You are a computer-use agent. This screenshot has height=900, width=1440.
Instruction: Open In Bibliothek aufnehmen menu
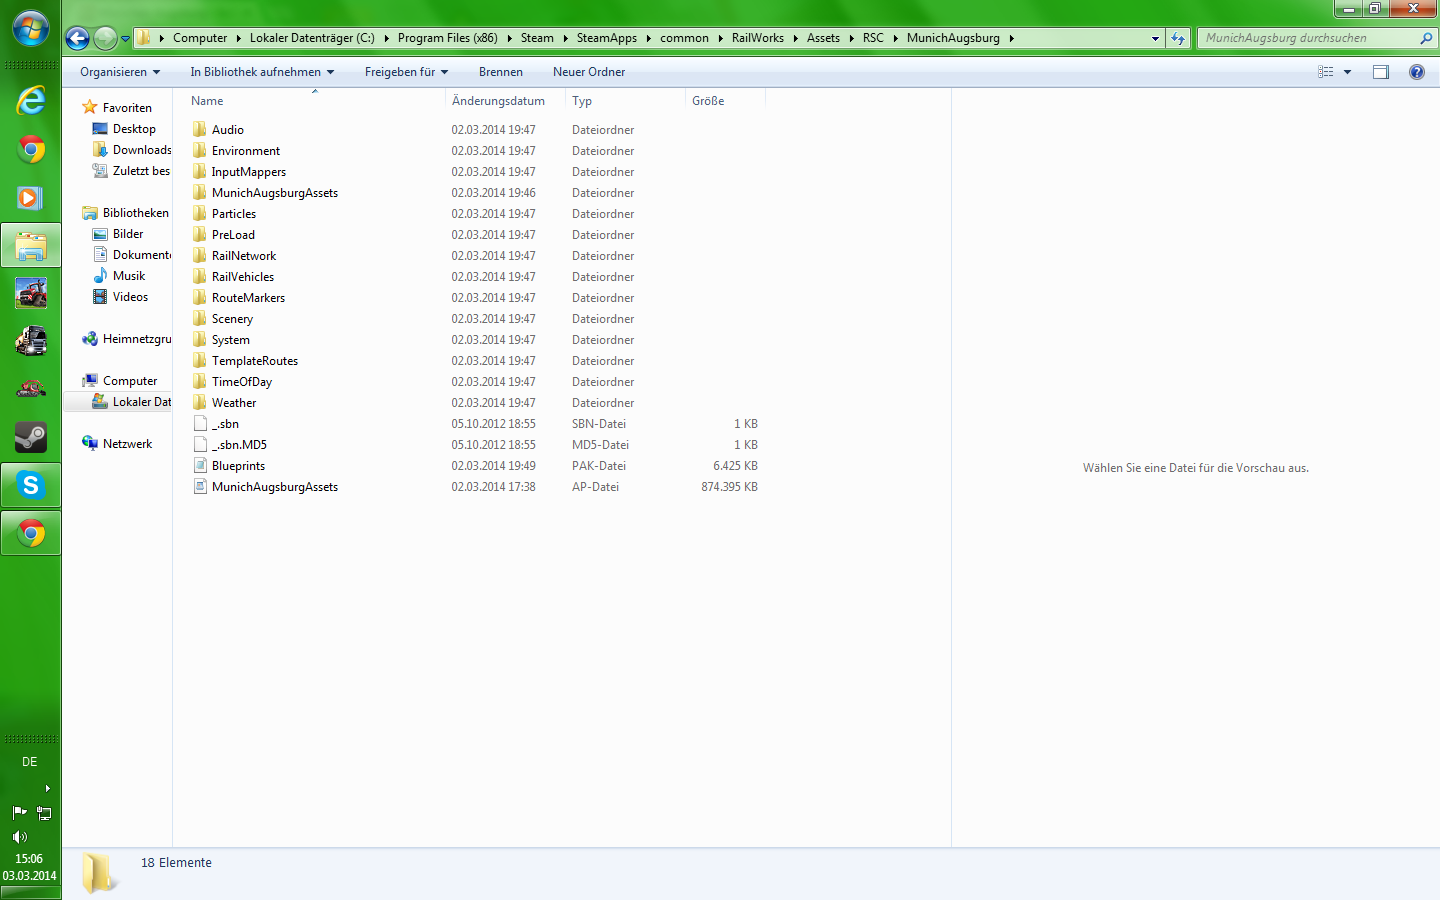click(x=262, y=72)
